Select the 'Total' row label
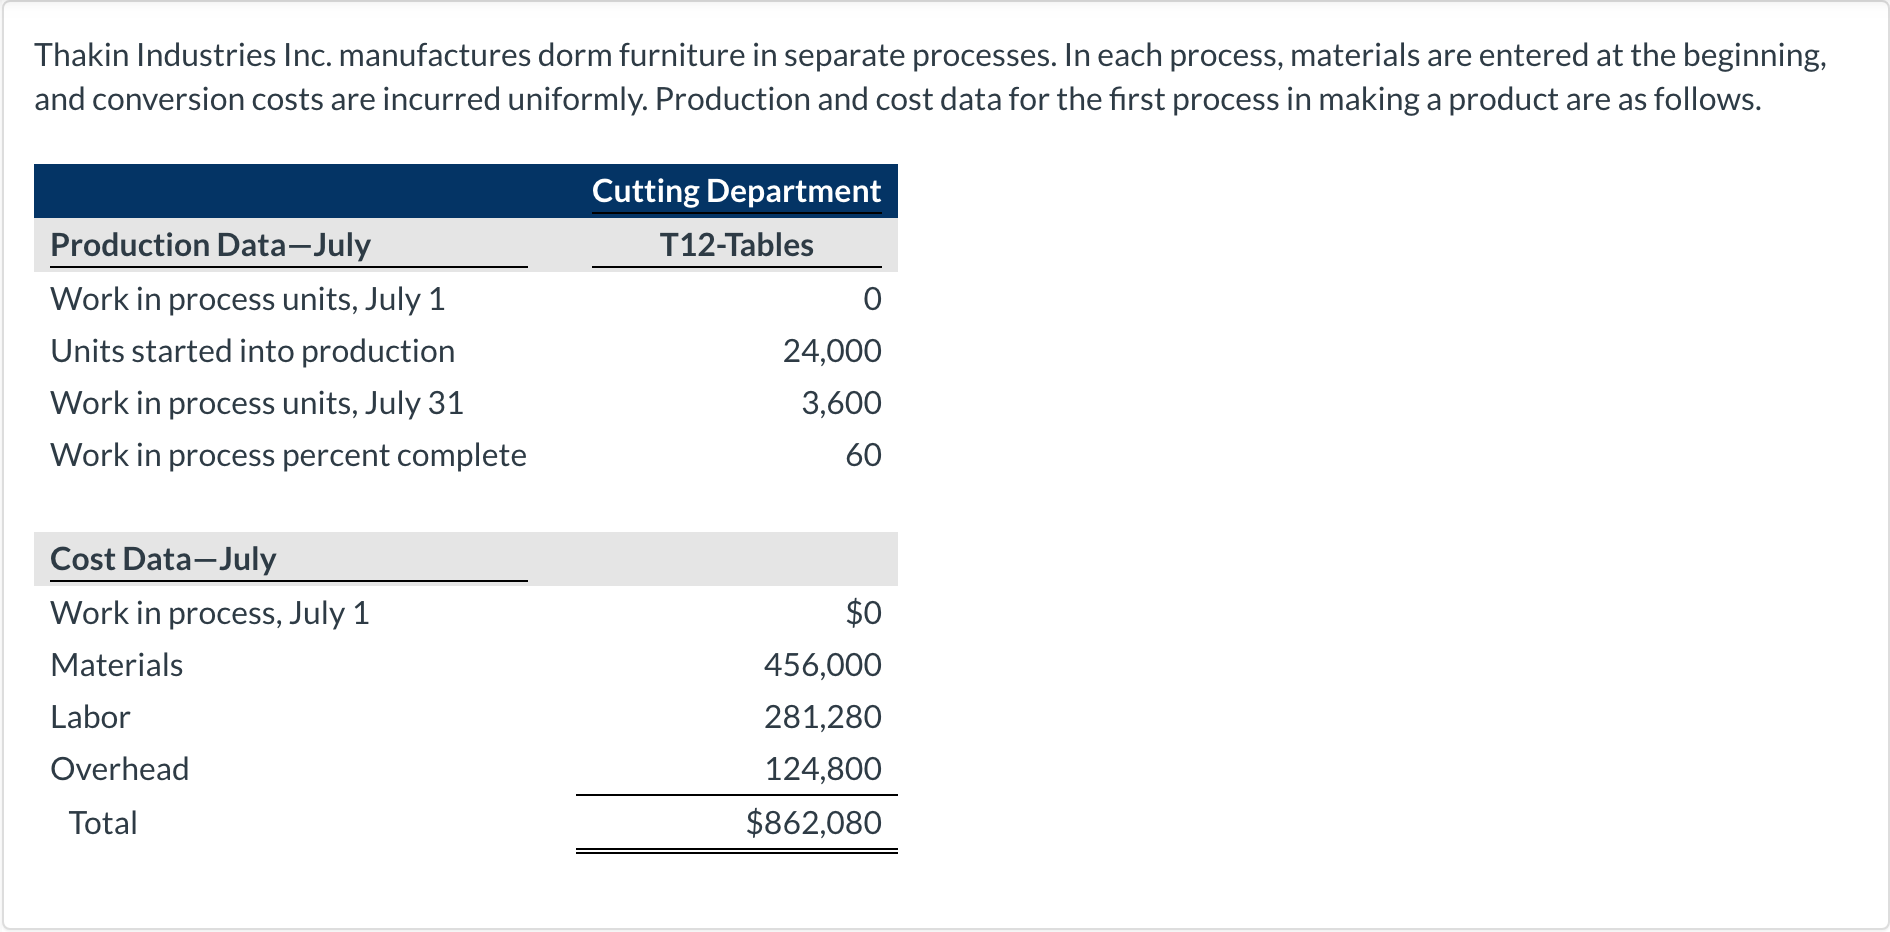 tap(103, 823)
